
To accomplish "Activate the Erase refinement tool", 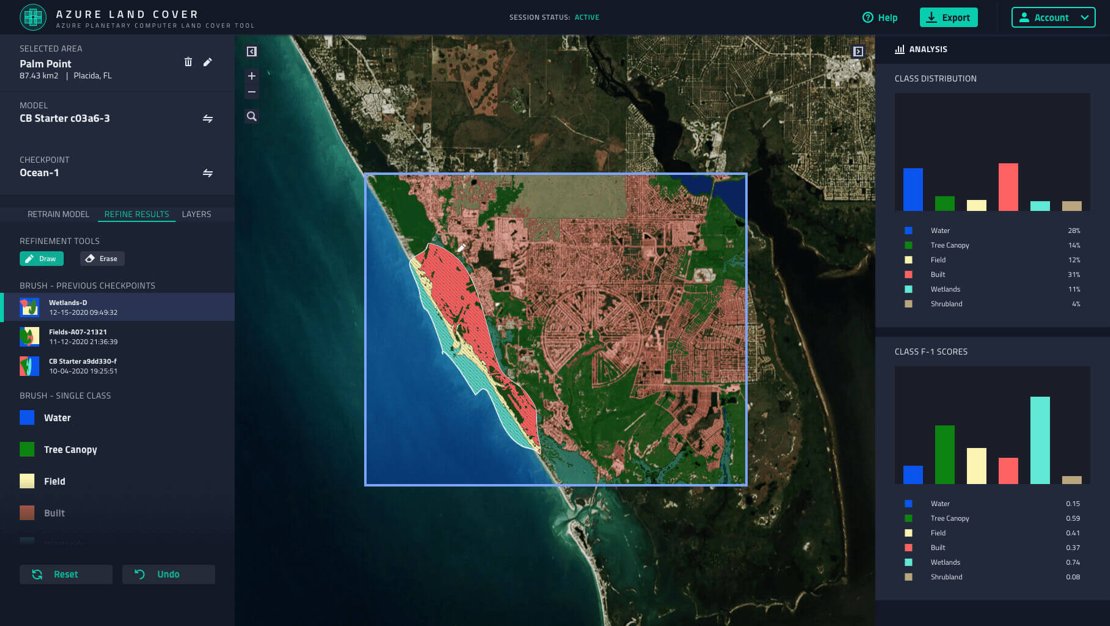I will click(102, 259).
